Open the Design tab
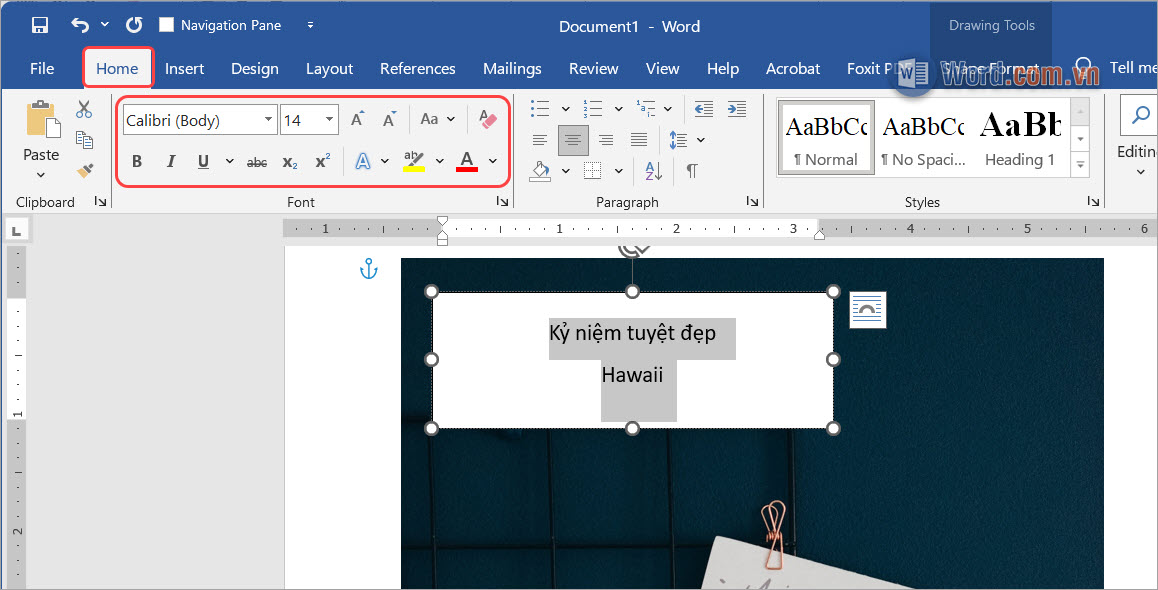Image resolution: width=1158 pixels, height=590 pixels. 255,69
